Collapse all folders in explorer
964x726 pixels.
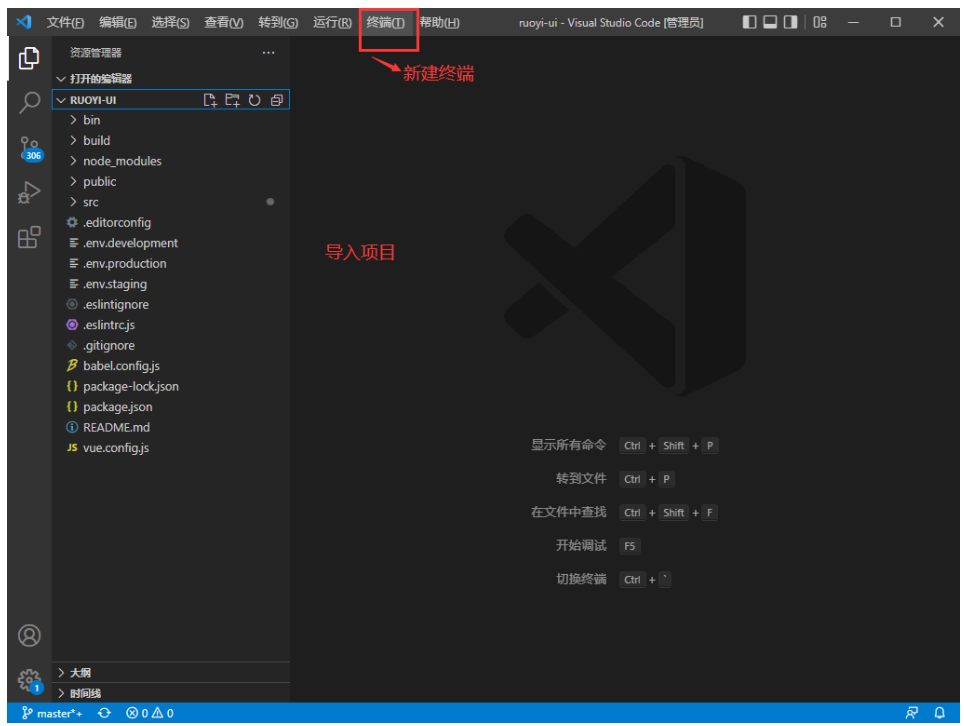(276, 100)
